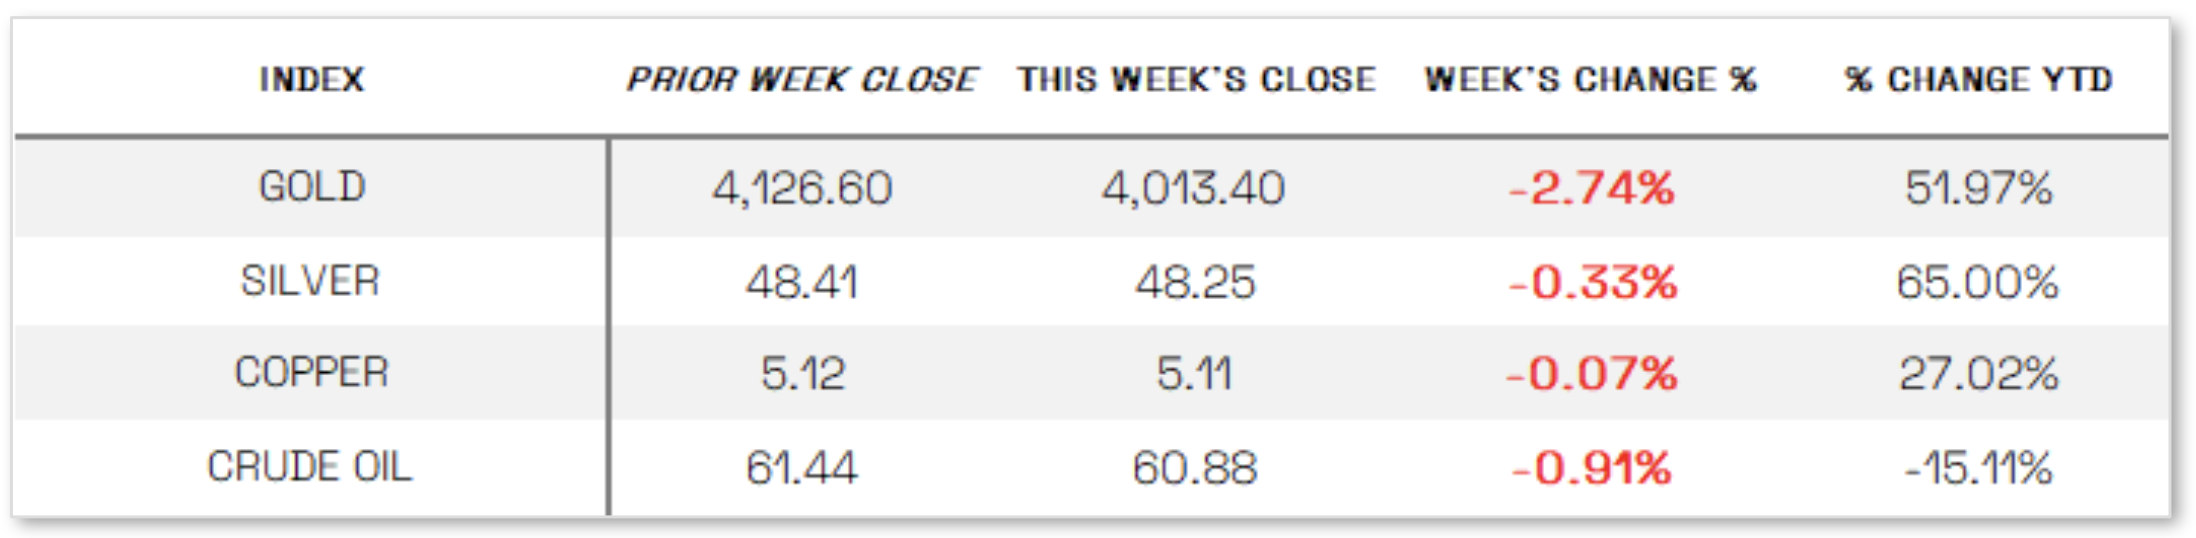This screenshot has height=538, width=2196.
Task: Click the CRUDE OIL row label
Action: click(309, 466)
